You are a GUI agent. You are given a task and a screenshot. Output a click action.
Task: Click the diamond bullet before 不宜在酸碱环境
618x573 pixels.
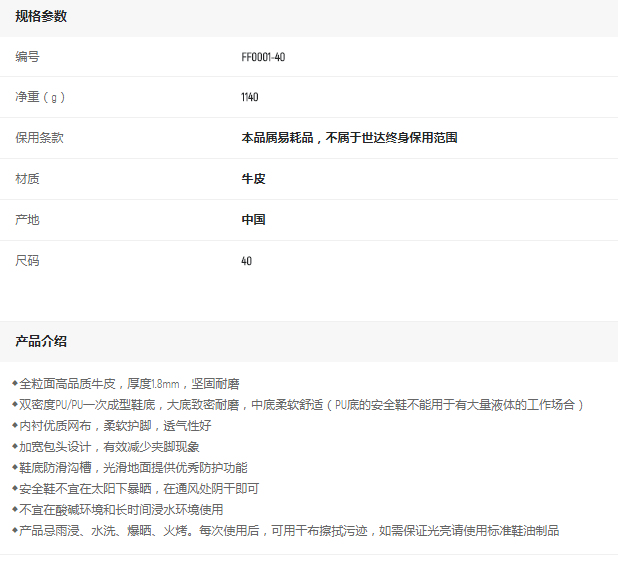[15, 509]
